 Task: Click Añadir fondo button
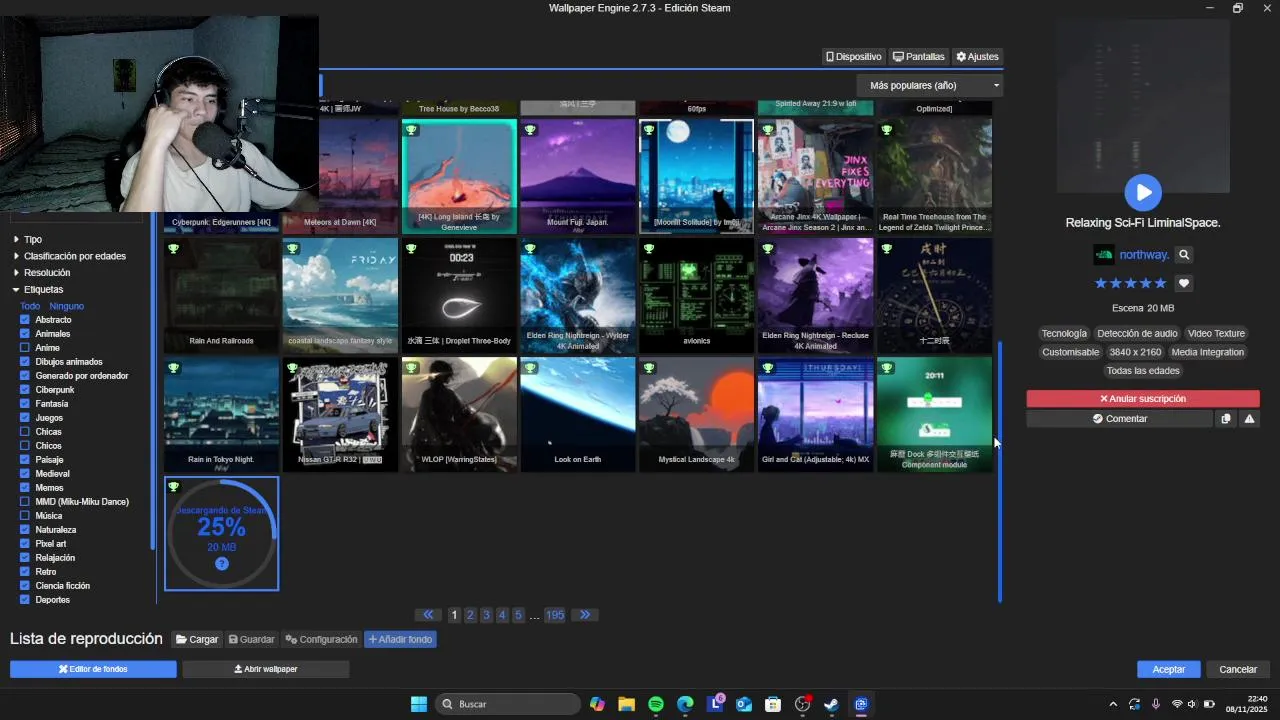400,639
